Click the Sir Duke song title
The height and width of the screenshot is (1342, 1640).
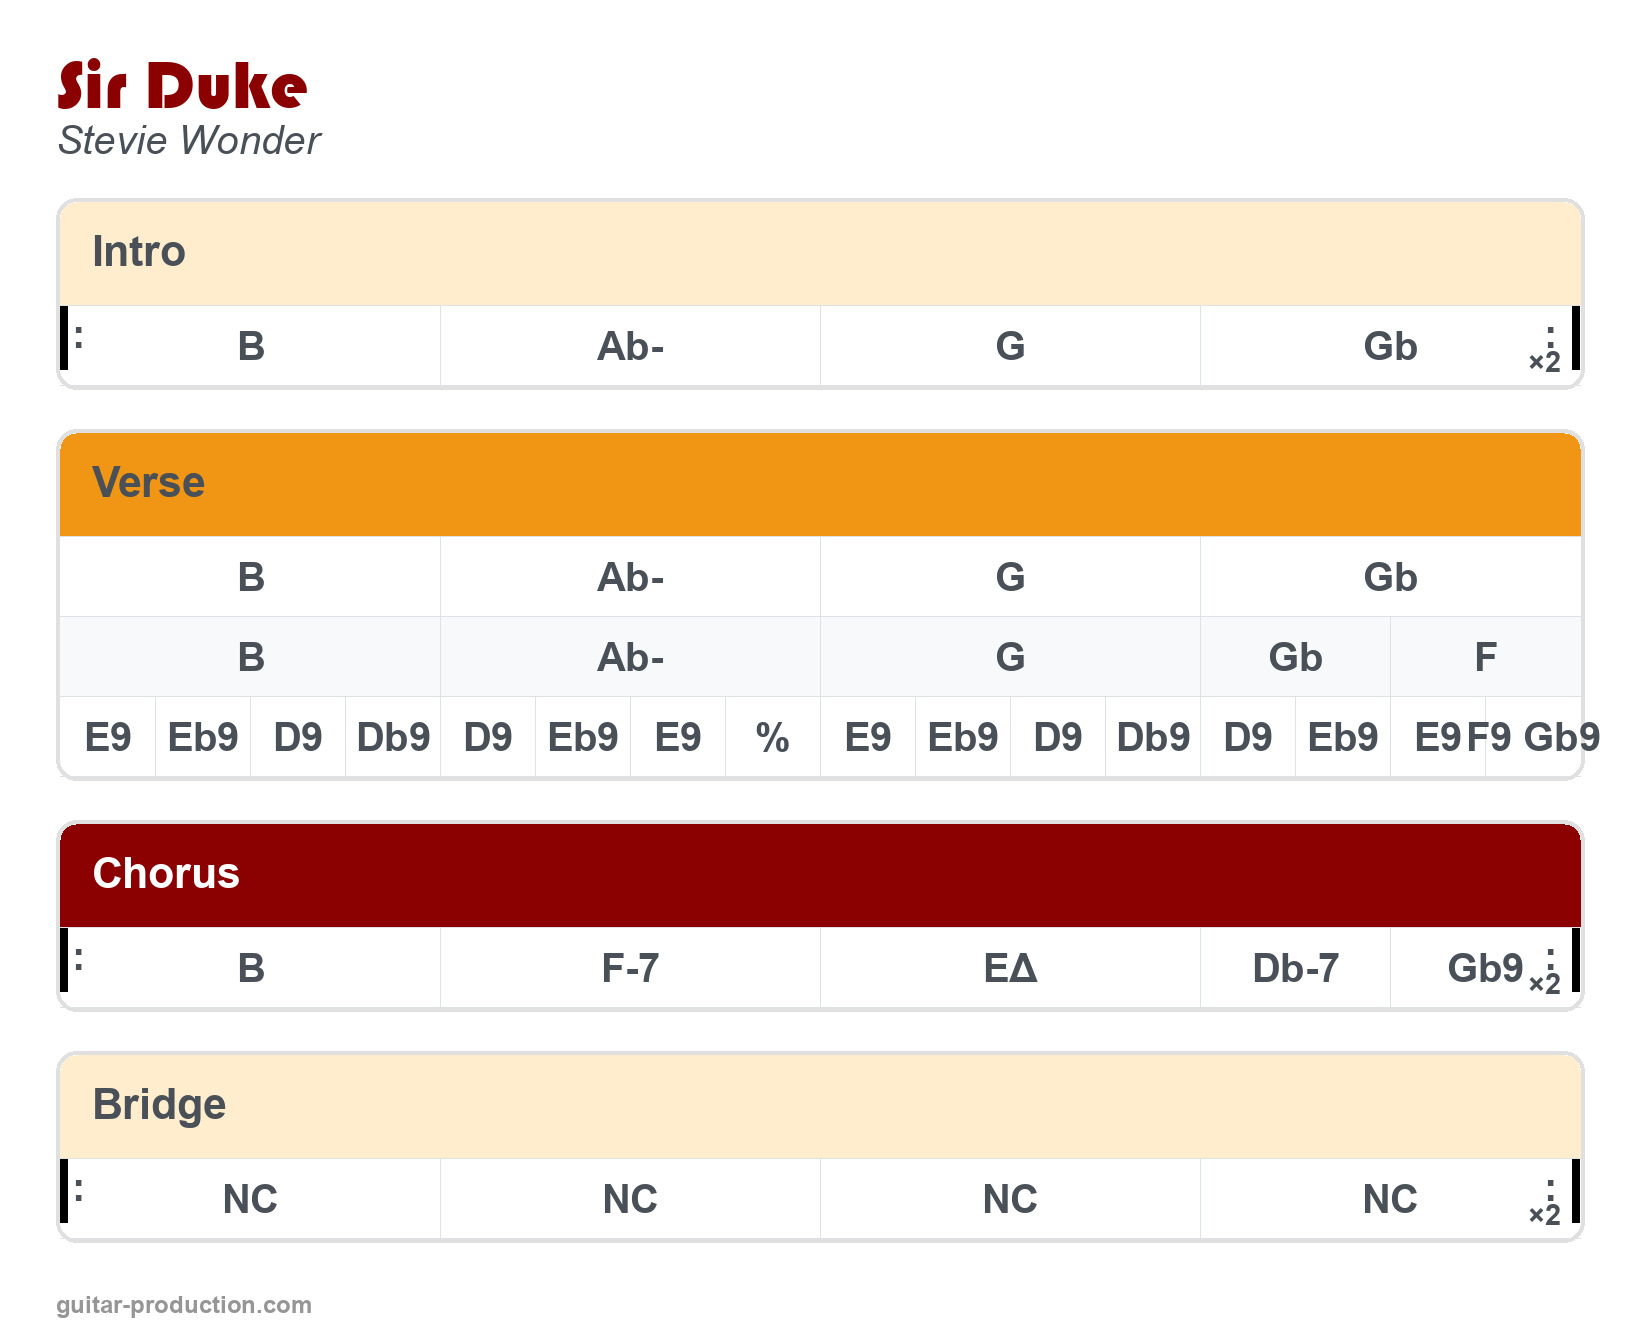click(x=182, y=86)
